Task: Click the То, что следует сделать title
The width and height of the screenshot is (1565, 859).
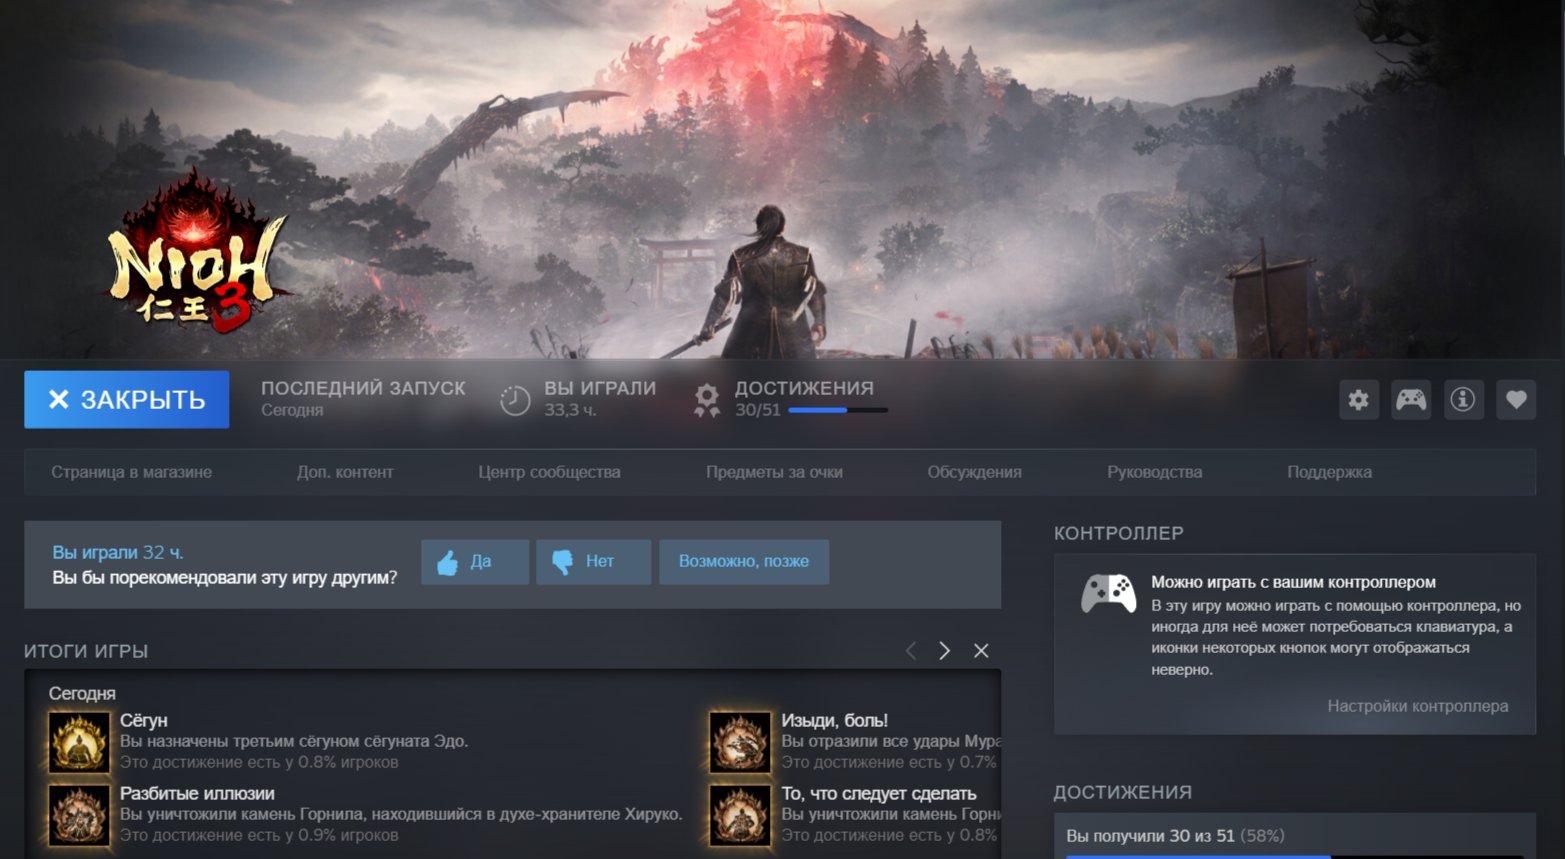Action: 879,793
